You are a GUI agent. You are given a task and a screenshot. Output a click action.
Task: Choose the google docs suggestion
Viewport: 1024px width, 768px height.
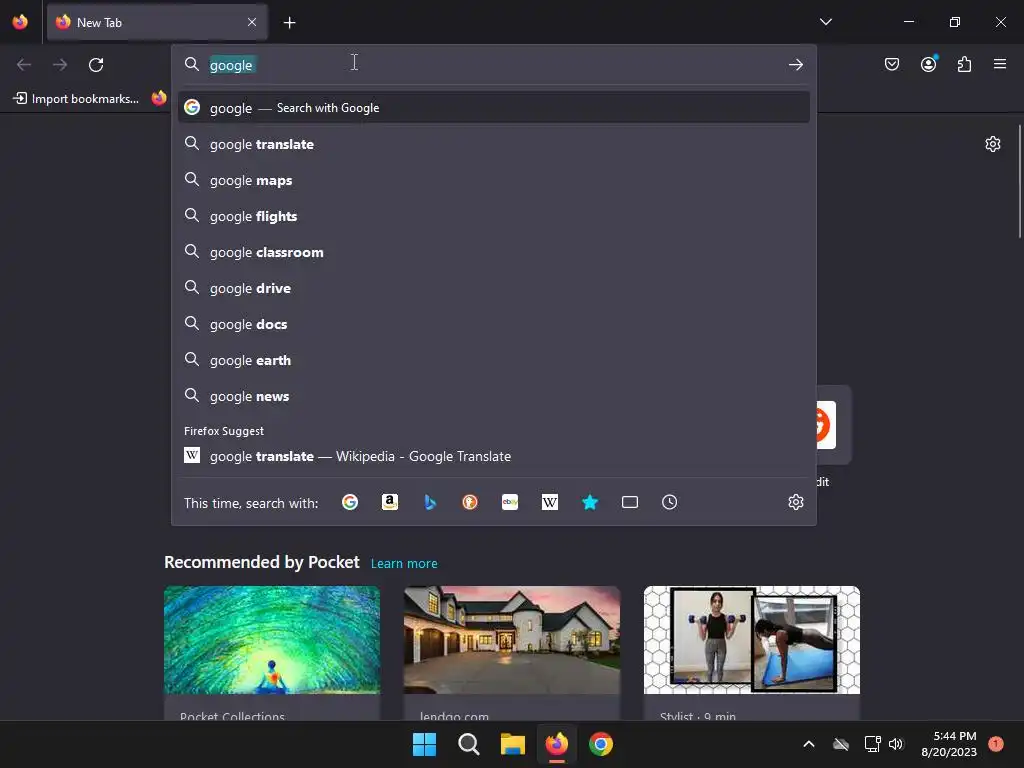coord(494,324)
